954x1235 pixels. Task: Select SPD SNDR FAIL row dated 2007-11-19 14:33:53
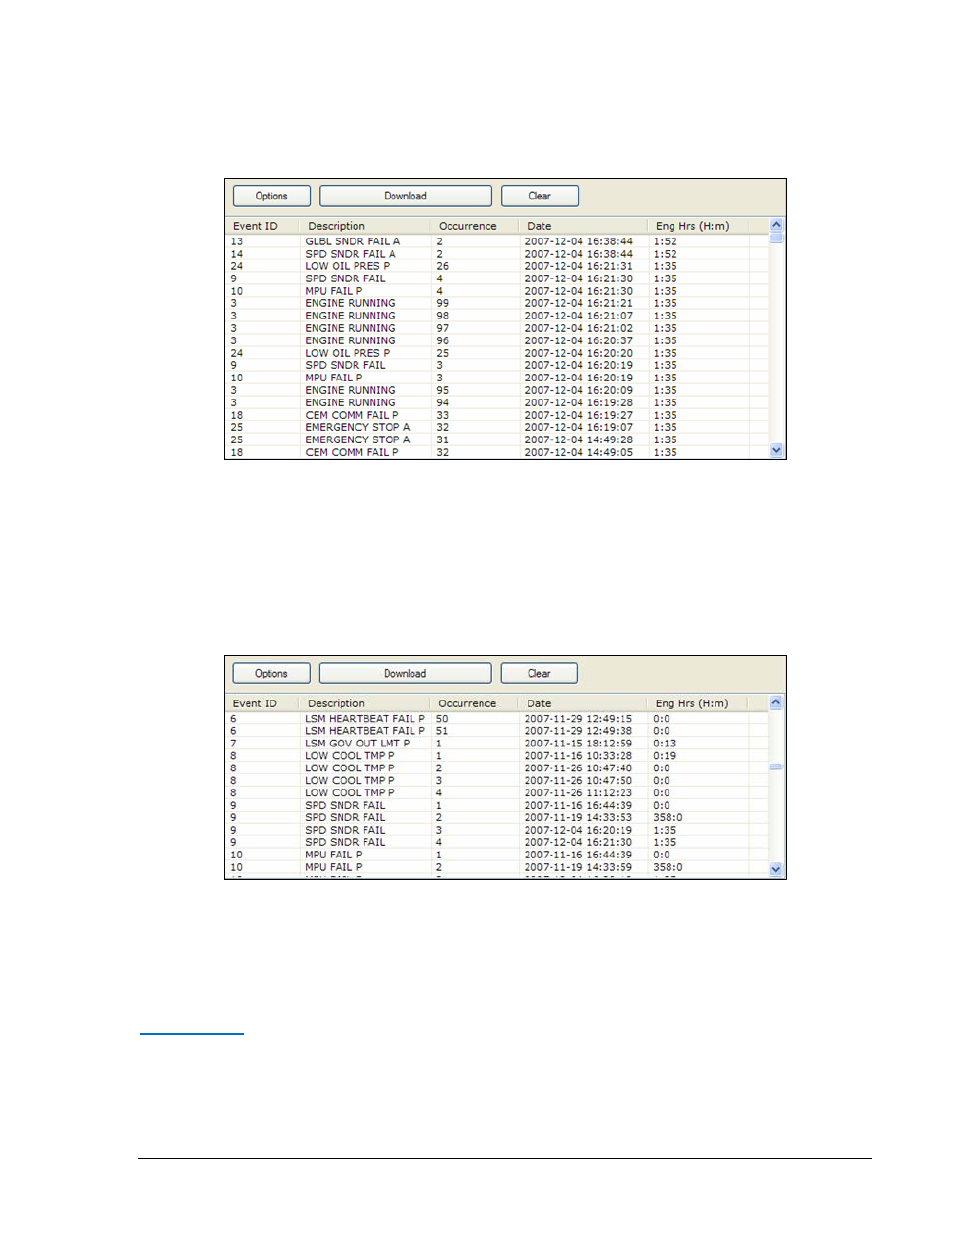[x=498, y=817]
